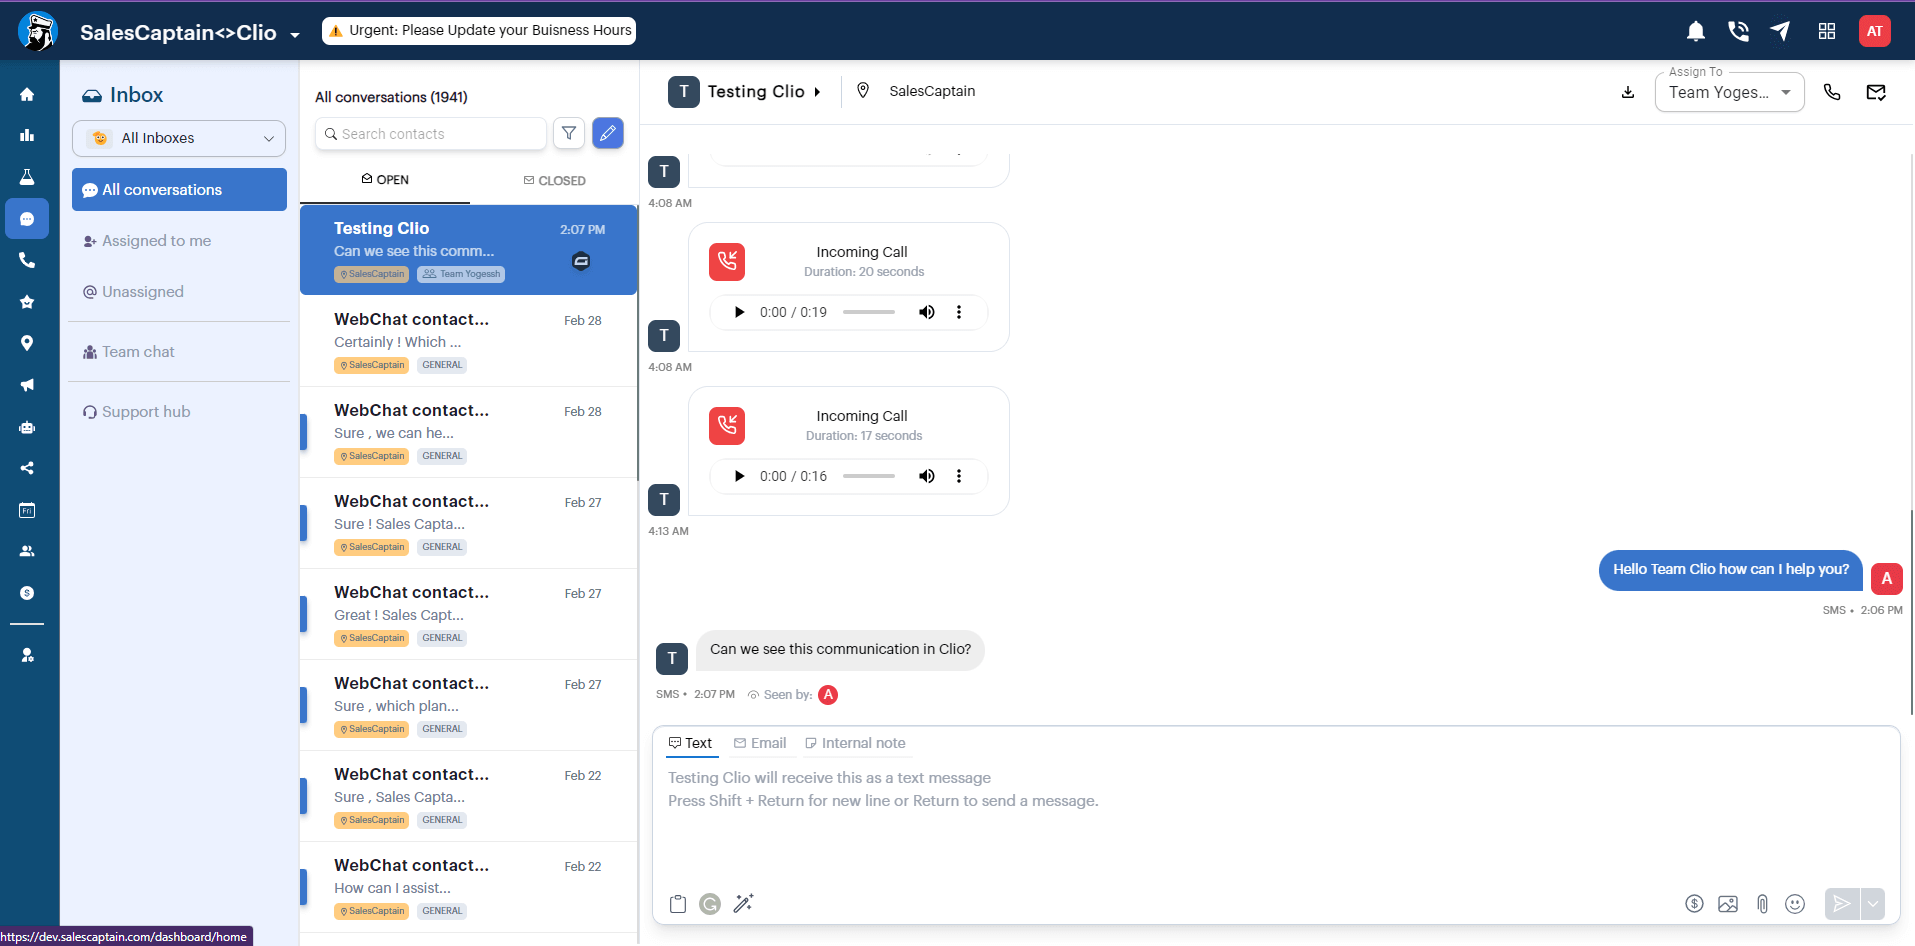Switch to the CLOSED conversations tab
Screen dimensions: 1915x946
pos(555,181)
